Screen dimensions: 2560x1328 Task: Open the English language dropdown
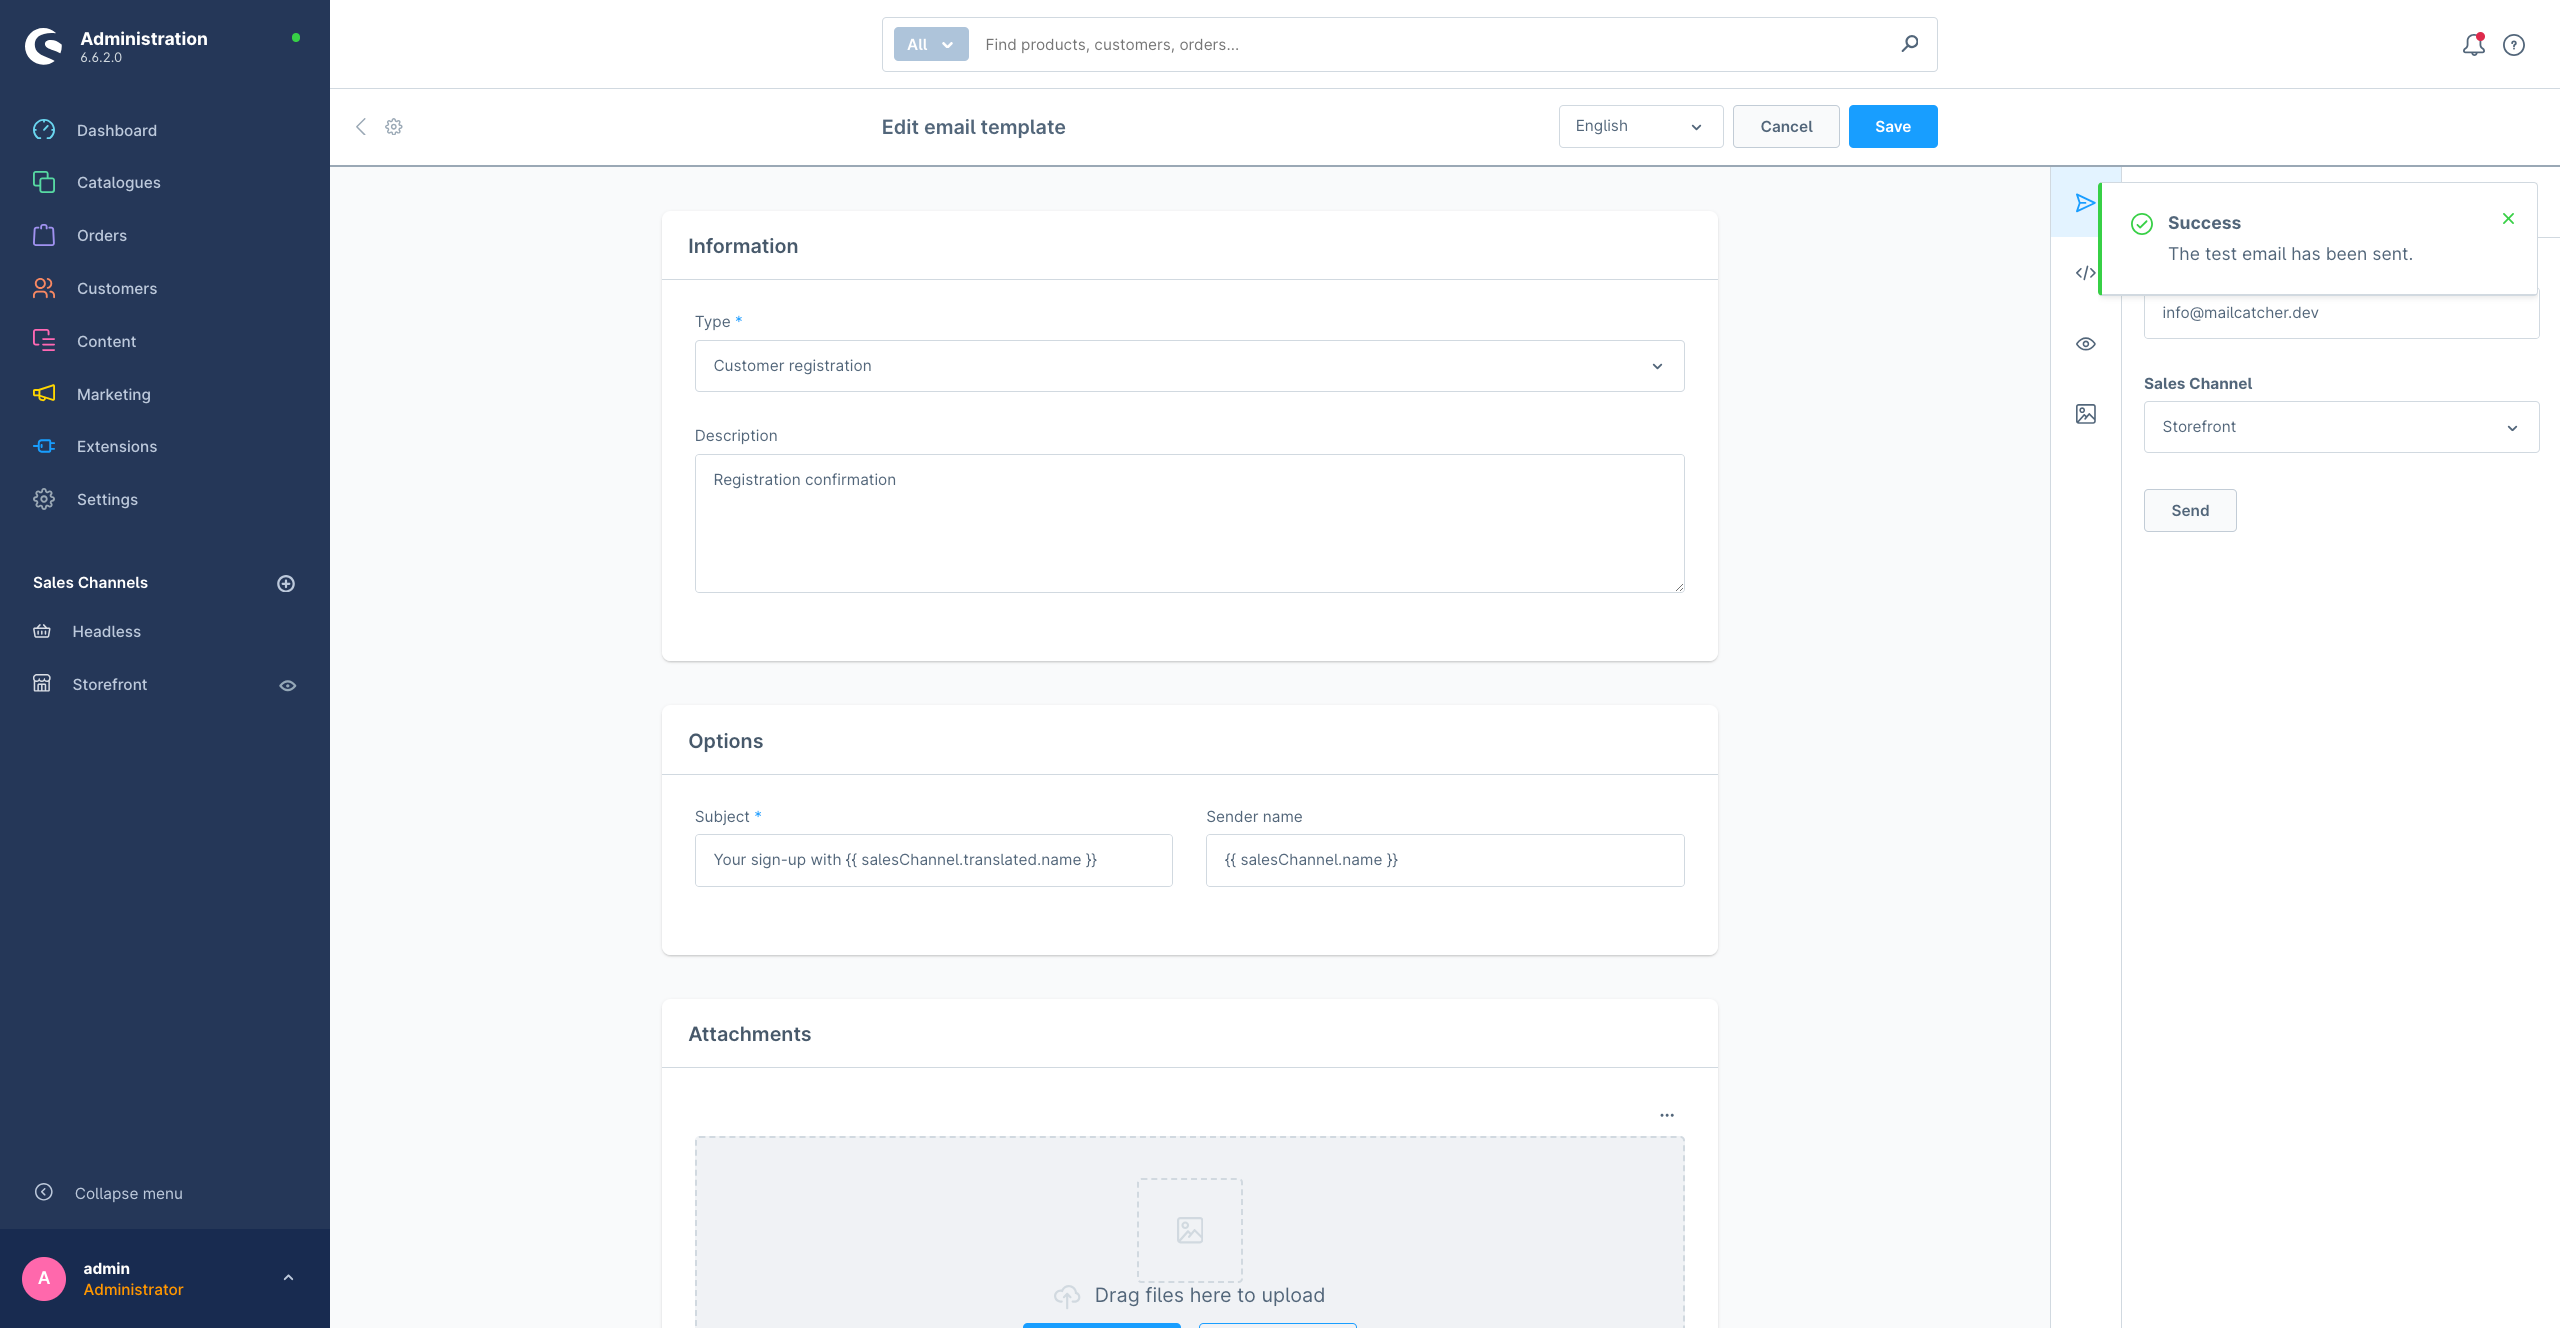pyautogui.click(x=1640, y=126)
